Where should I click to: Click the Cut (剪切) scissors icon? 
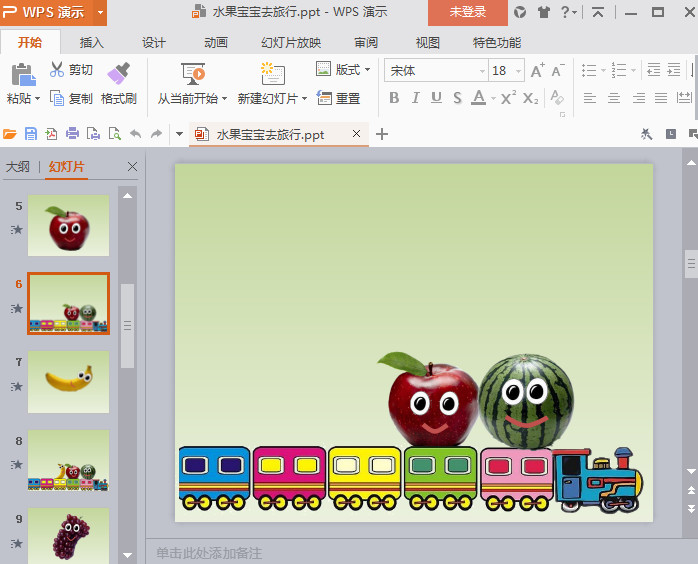coord(57,70)
